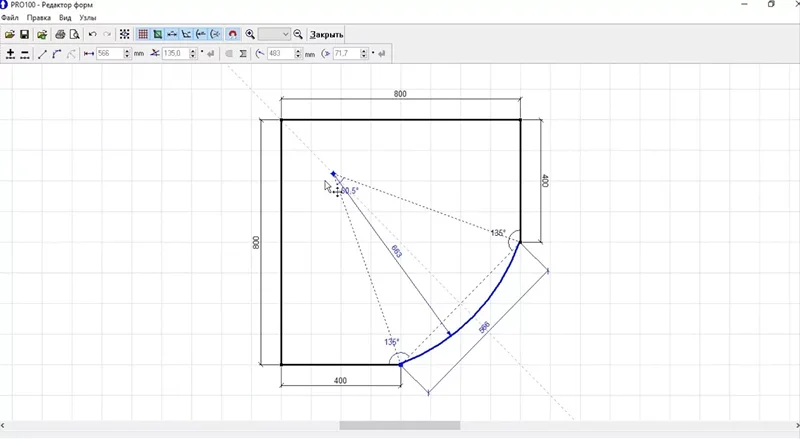Open the Файл menu
The width and height of the screenshot is (800, 439).
(x=10, y=18)
